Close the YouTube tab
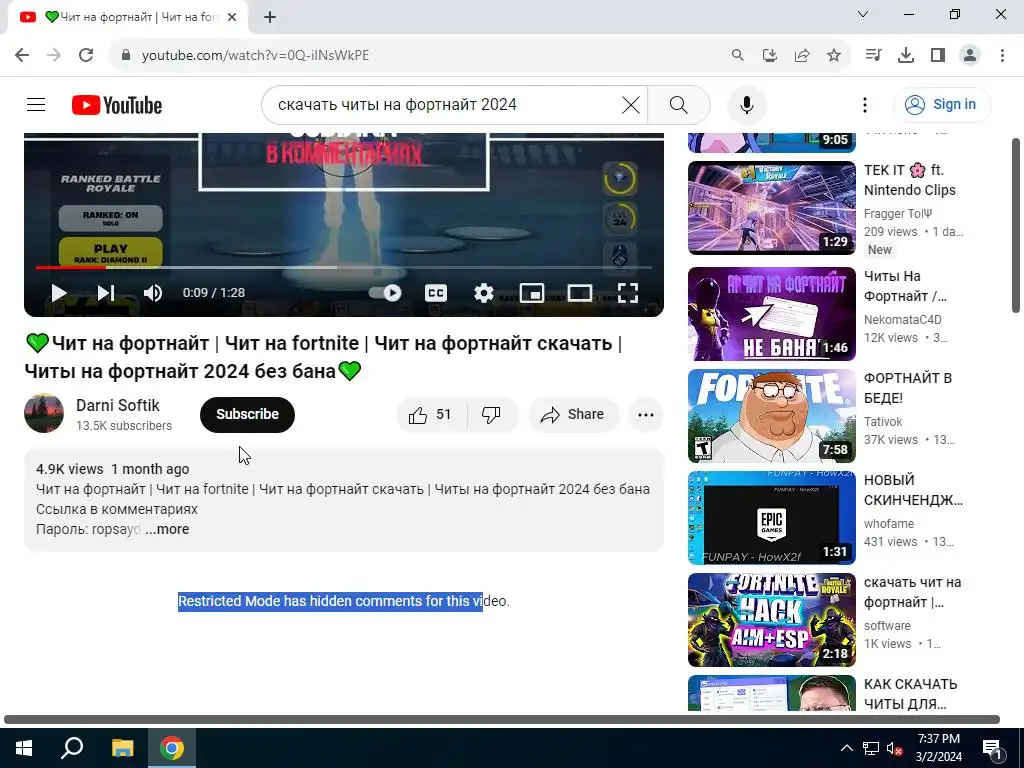Viewport: 1024px width, 768px height. pyautogui.click(x=232, y=17)
